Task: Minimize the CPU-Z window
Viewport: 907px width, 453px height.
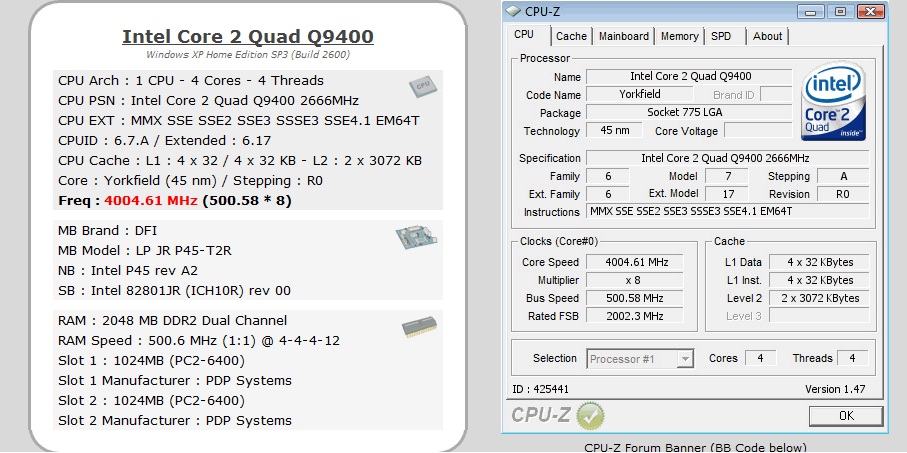Action: click(x=812, y=11)
